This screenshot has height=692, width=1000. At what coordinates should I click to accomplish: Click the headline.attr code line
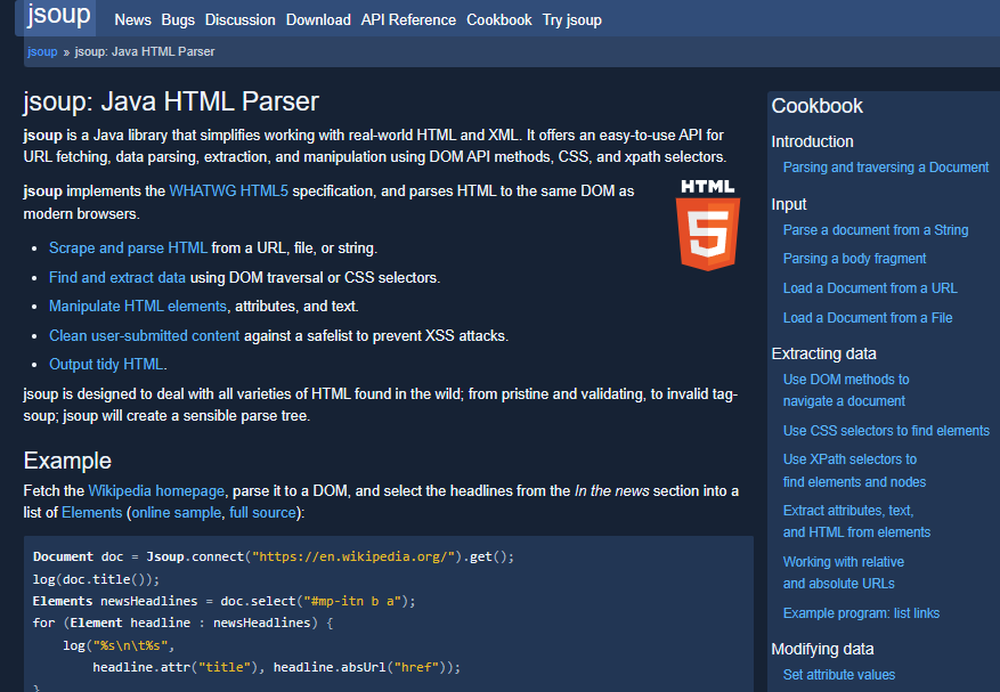click(x=276, y=667)
